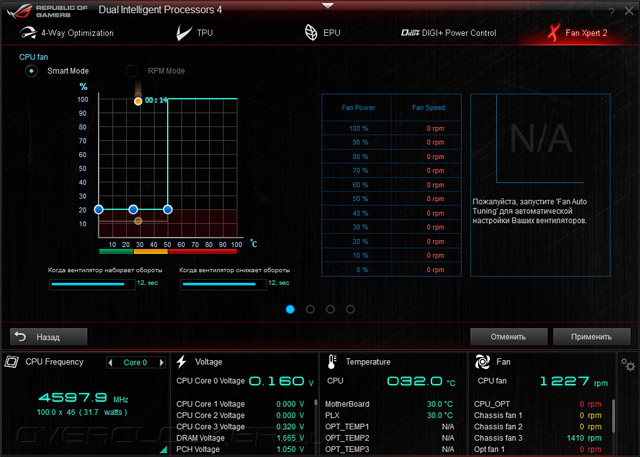Click the Core 0 selector field
The width and height of the screenshot is (640, 457).
coord(136,362)
